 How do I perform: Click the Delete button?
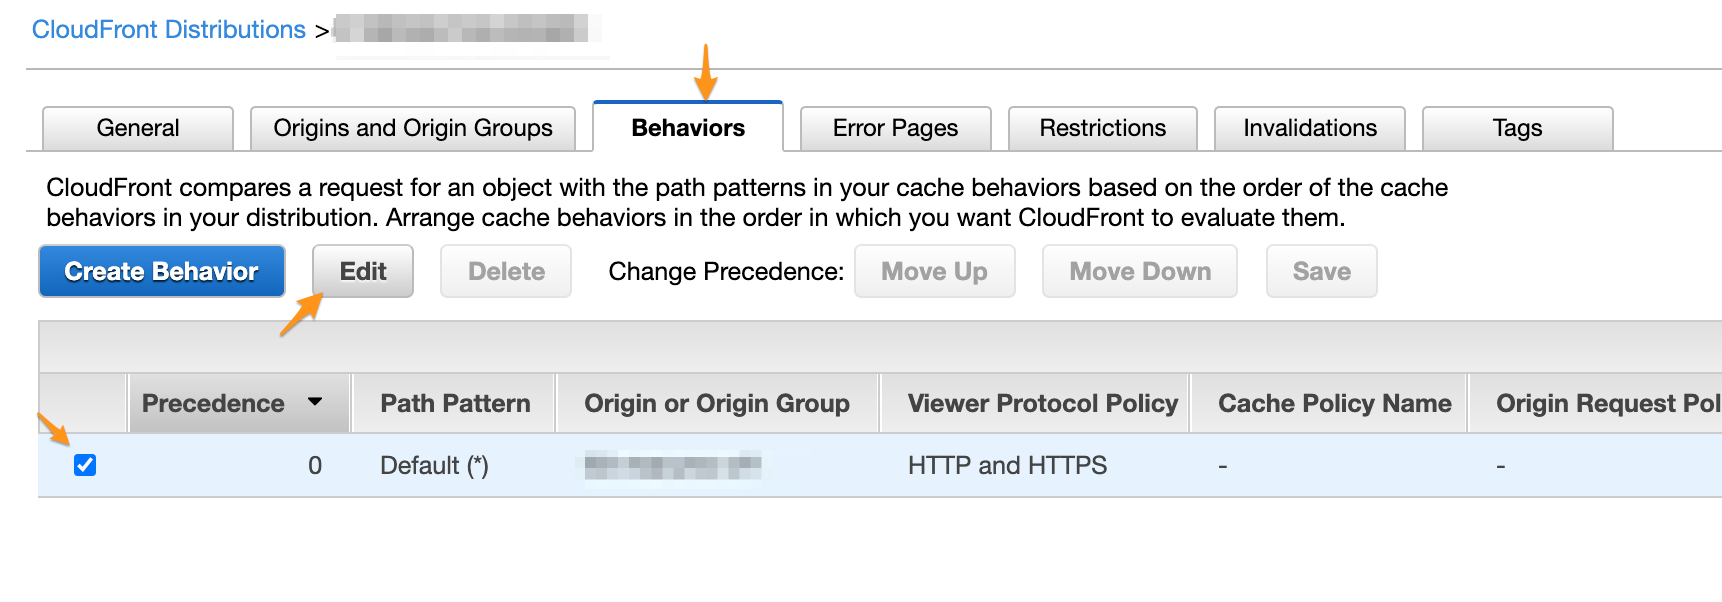[506, 271]
